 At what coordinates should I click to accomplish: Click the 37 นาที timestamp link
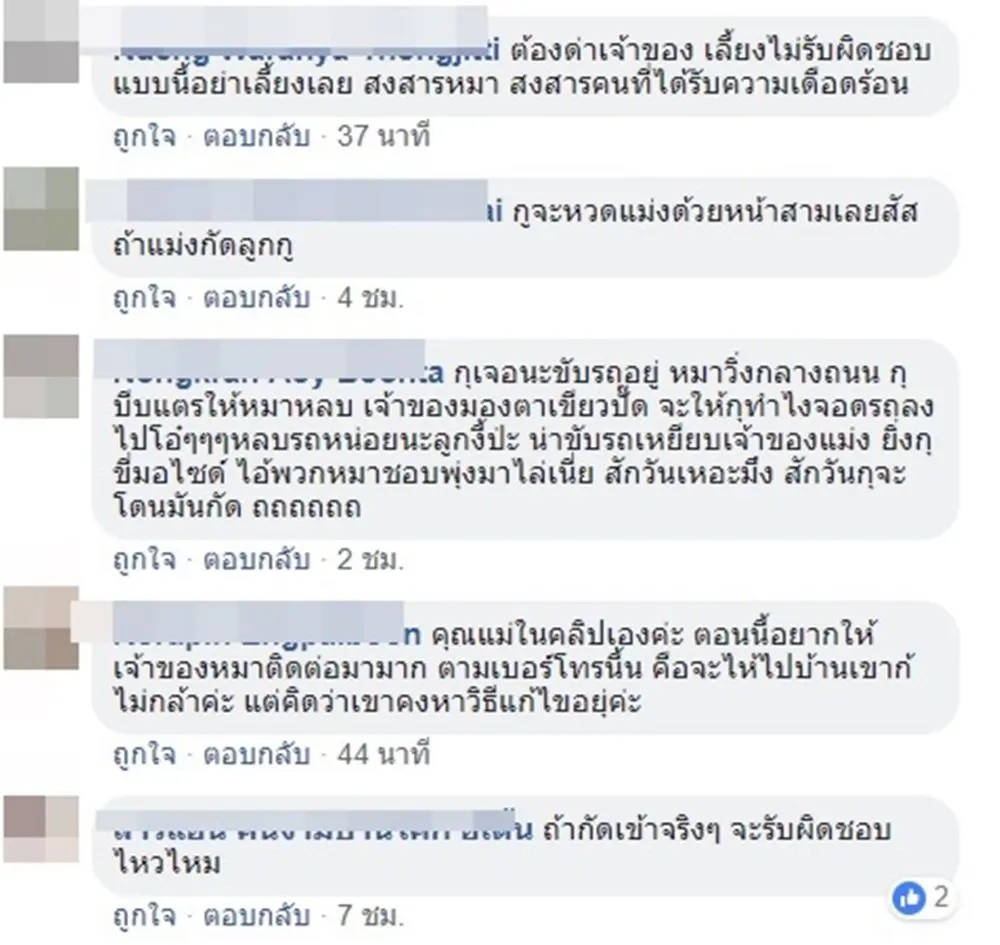(384, 136)
